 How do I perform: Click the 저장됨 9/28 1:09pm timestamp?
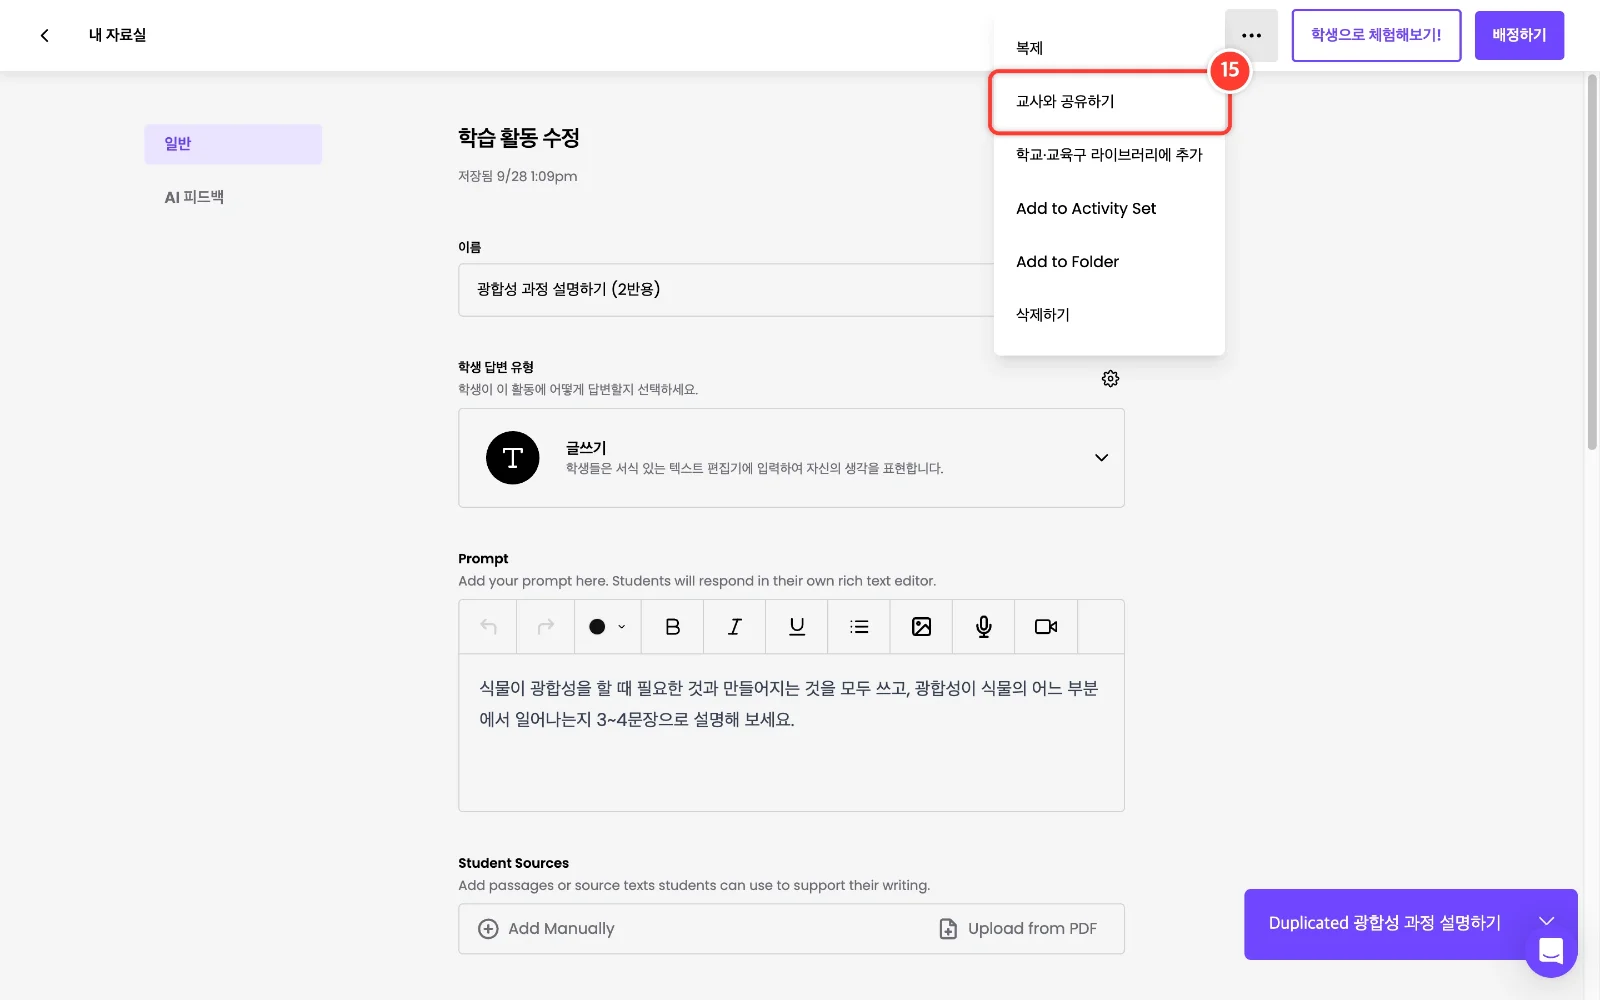pyautogui.click(x=518, y=177)
